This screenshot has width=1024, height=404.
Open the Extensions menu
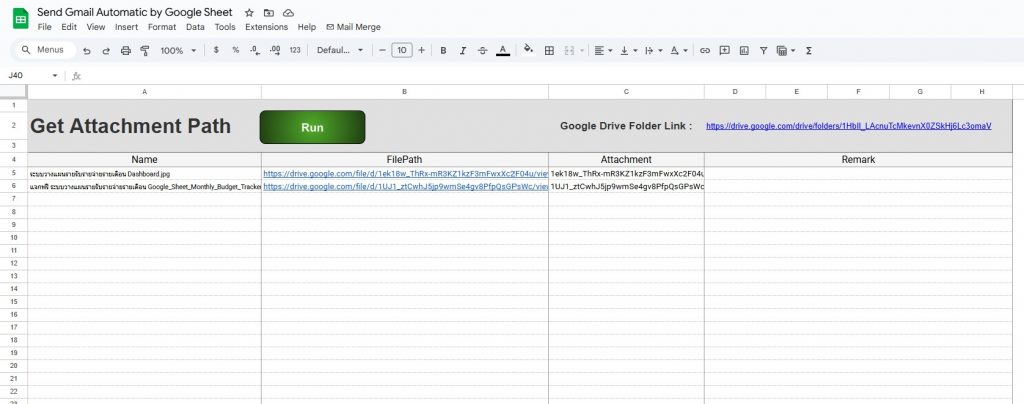point(266,27)
